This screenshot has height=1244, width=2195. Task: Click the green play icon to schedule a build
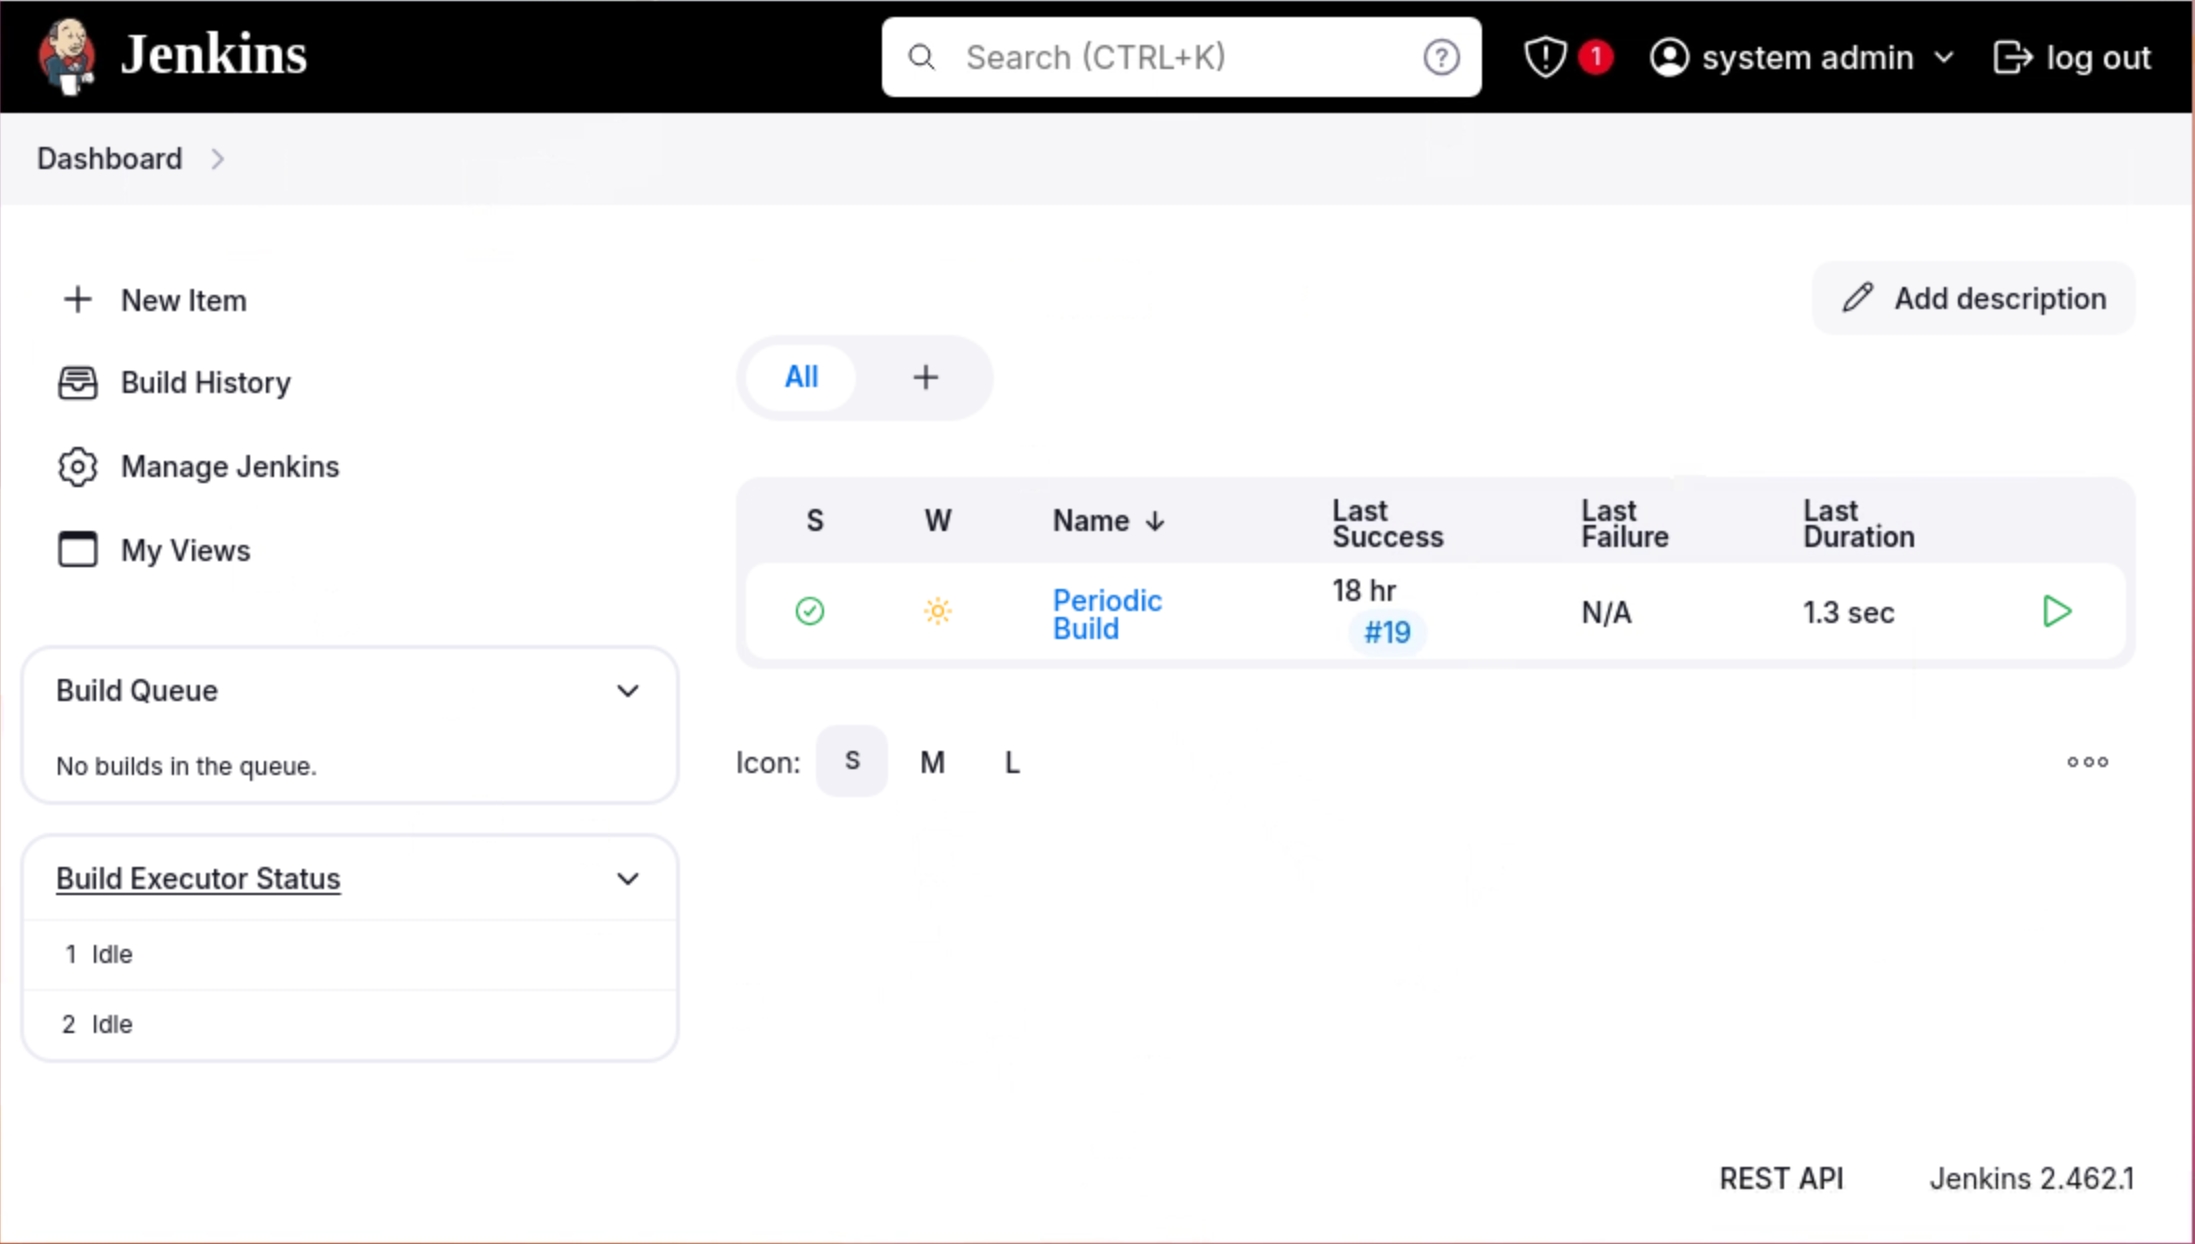(2056, 611)
